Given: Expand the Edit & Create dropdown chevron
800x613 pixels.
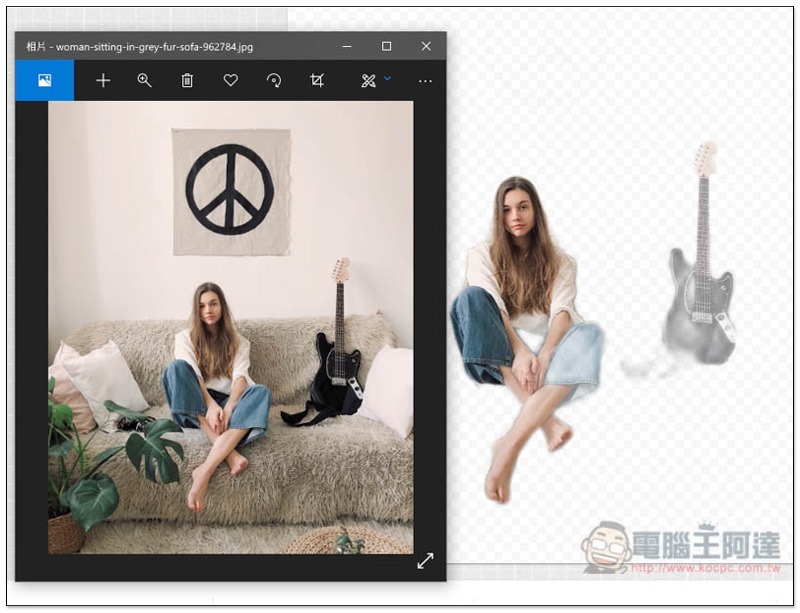Looking at the screenshot, I should pyautogui.click(x=388, y=79).
